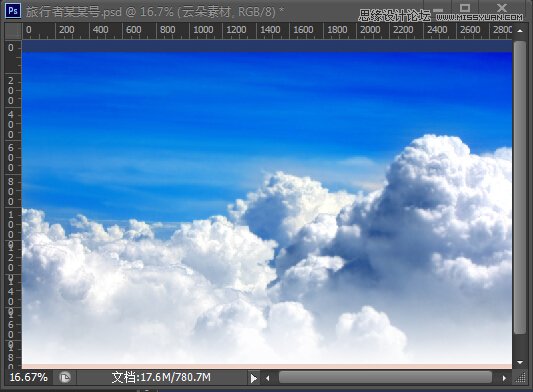
Task: Click the ruler origin corner box
Action: (x=13, y=31)
